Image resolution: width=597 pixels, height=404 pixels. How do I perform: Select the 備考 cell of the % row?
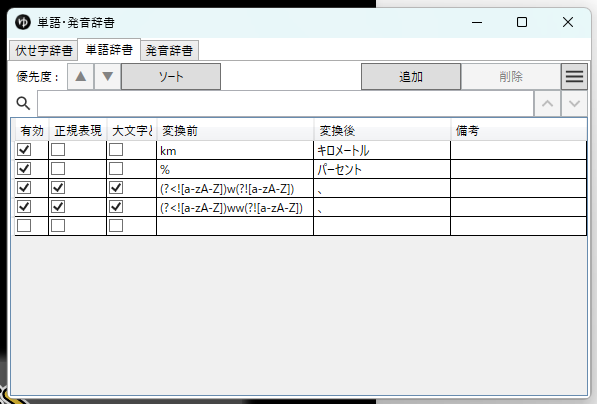(518, 169)
